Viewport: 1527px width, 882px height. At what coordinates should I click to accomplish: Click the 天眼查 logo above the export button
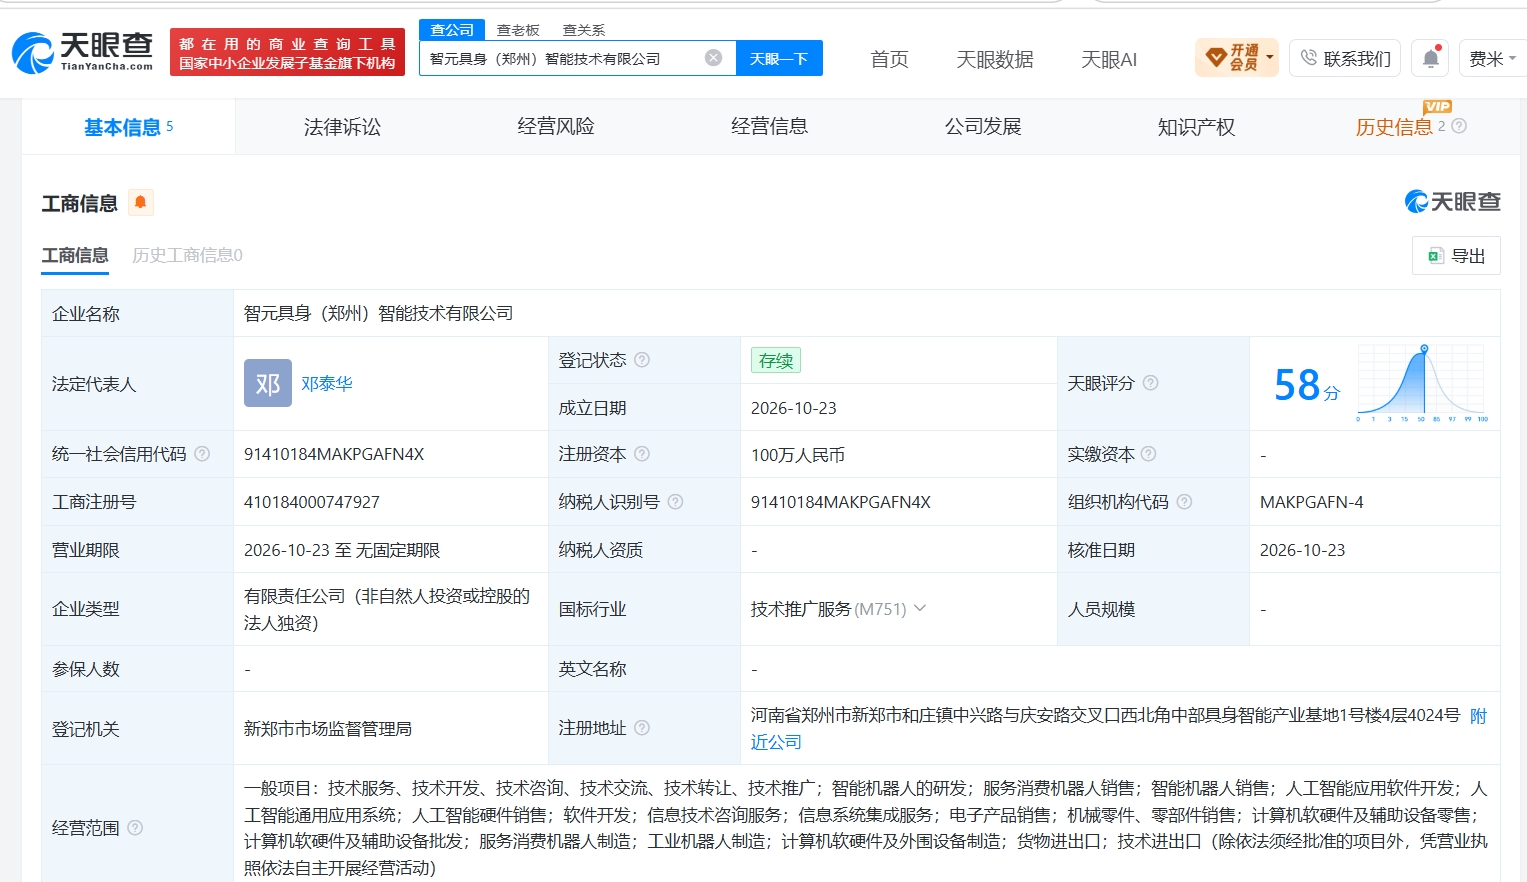pyautogui.click(x=1452, y=202)
